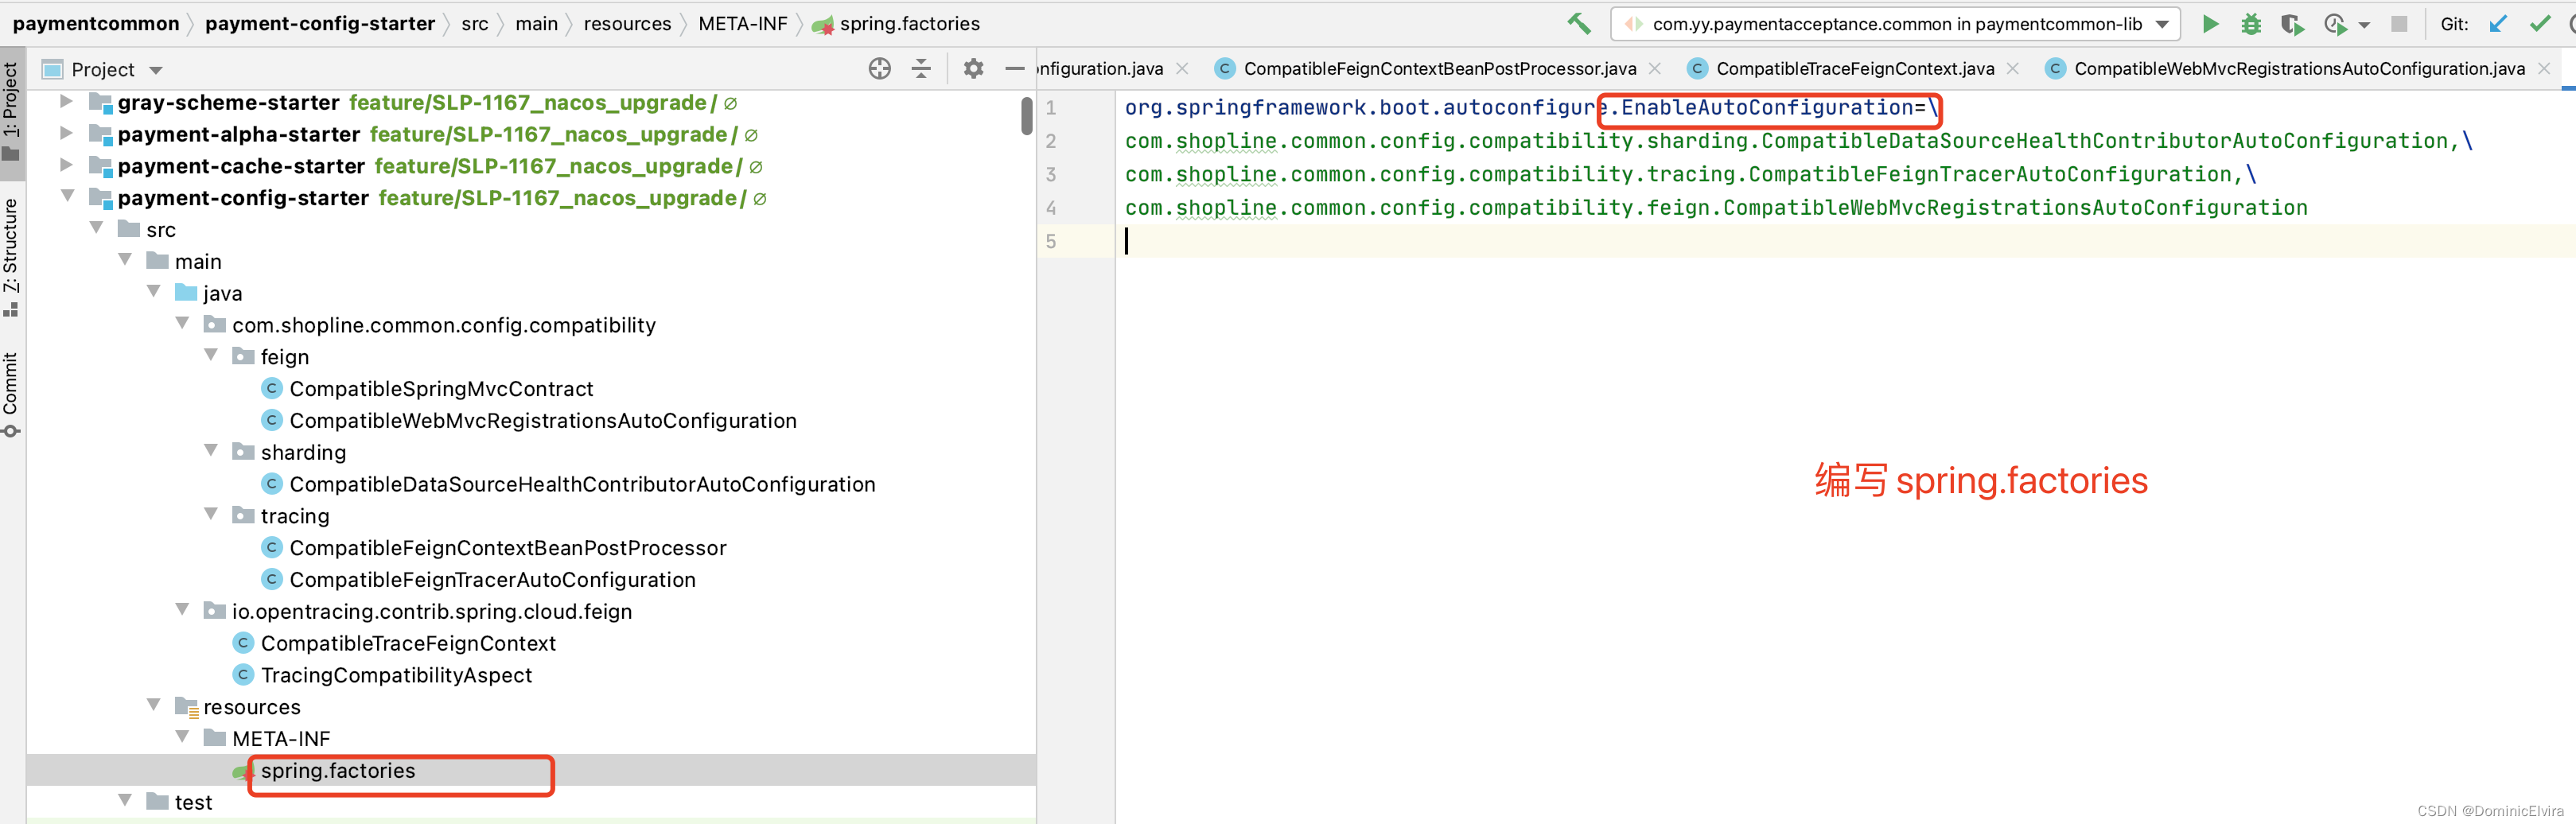Close CompatibleWebMvcRegistrationsAutoConfiguration.java tab
This screenshot has width=2576, height=824.
click(2545, 68)
